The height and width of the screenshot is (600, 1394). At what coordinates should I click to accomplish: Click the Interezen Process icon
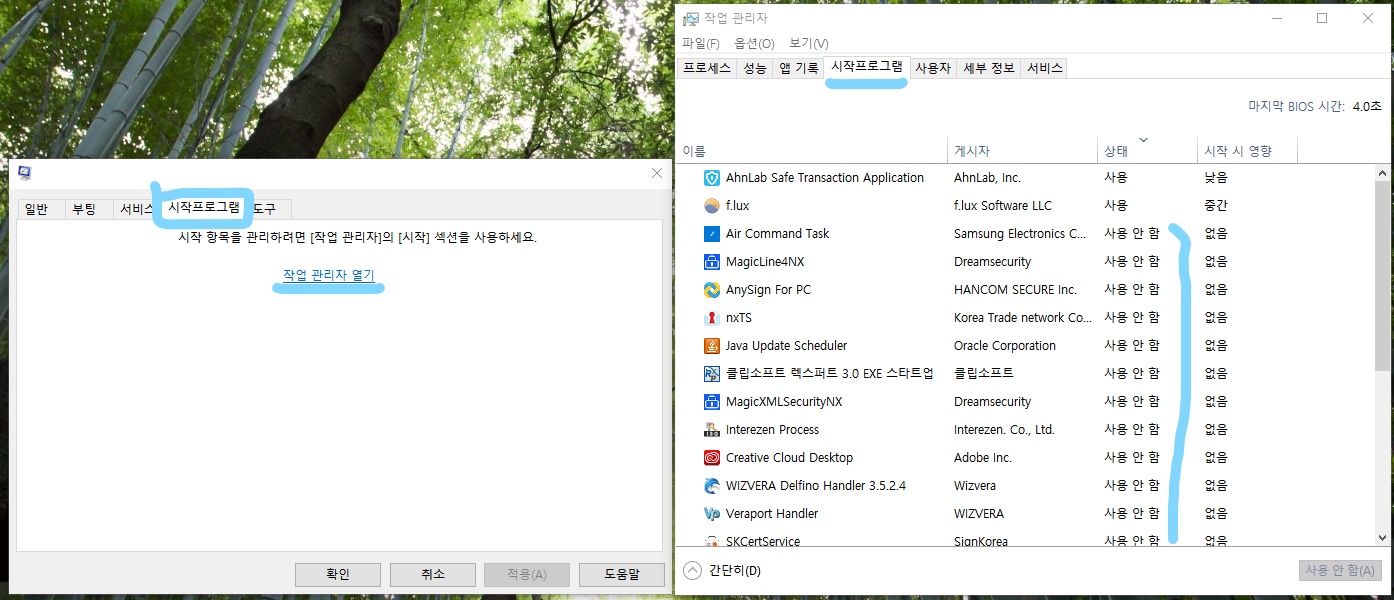[x=712, y=430]
